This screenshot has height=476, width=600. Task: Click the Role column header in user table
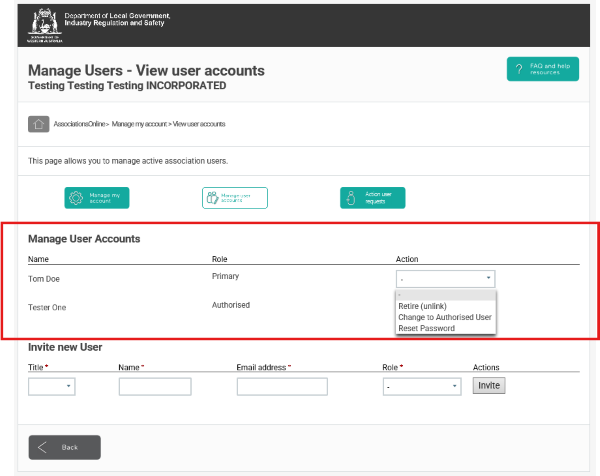(220, 259)
